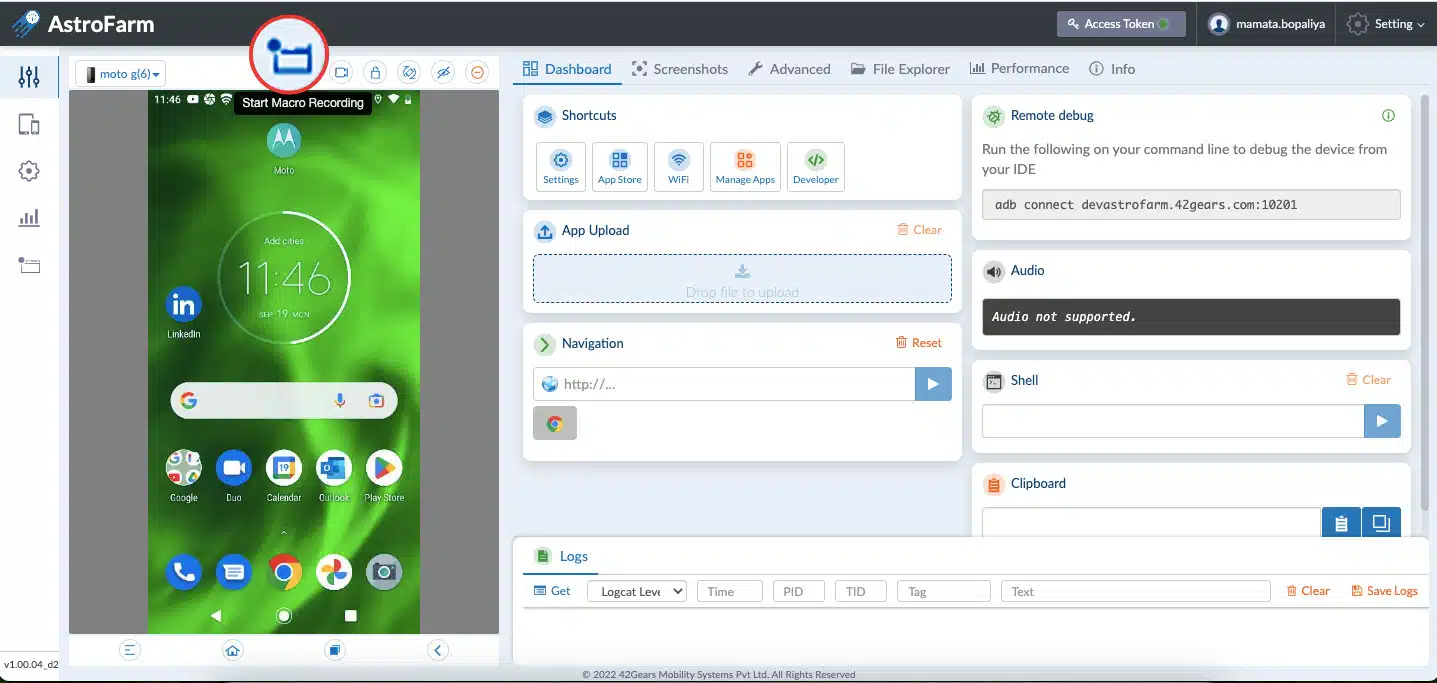Screen dimensions: 1437x683
Task: Open the App Store shortcut
Action: pos(620,166)
